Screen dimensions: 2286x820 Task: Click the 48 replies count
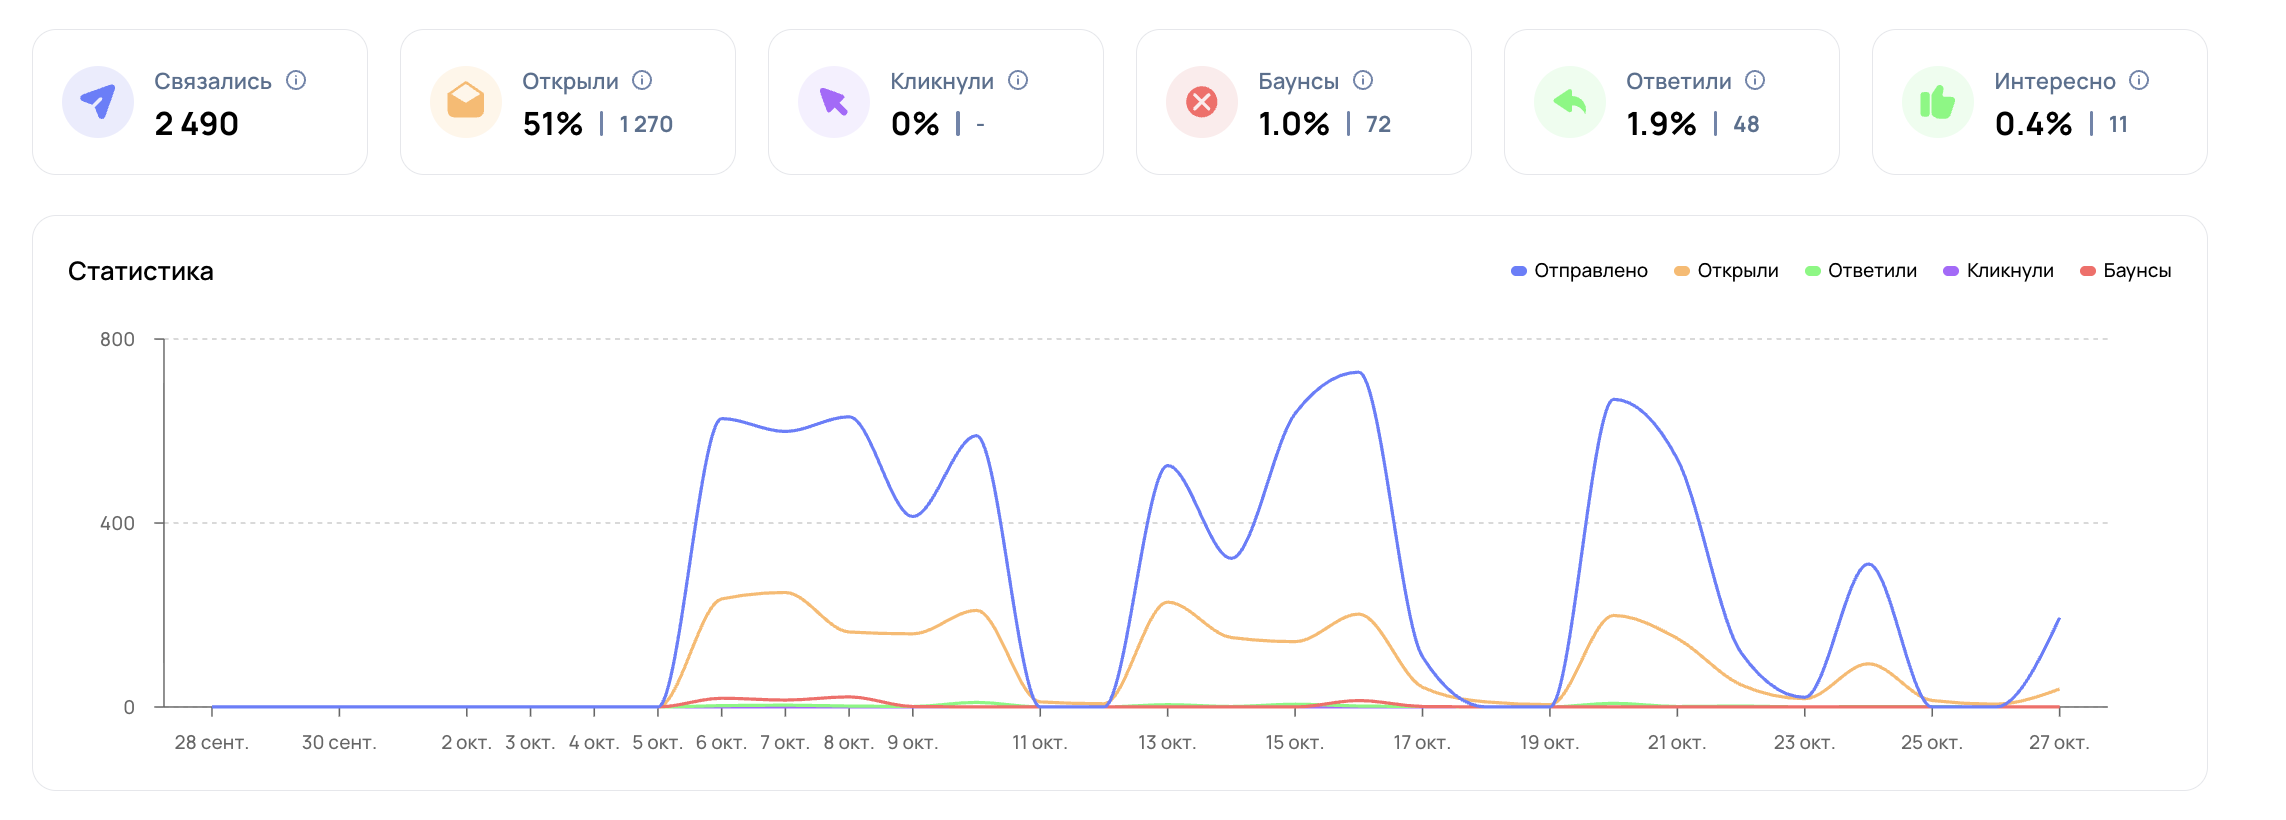click(x=1746, y=124)
